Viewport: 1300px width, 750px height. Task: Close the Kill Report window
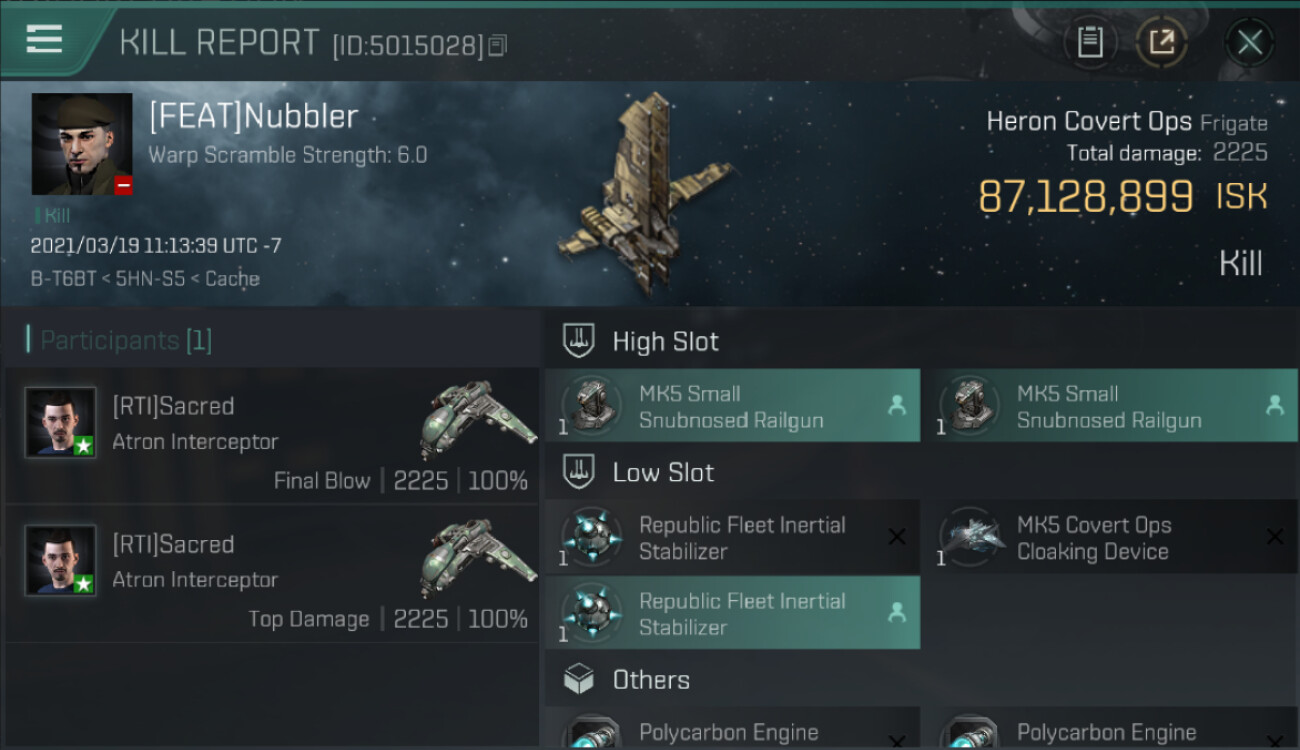(1249, 42)
